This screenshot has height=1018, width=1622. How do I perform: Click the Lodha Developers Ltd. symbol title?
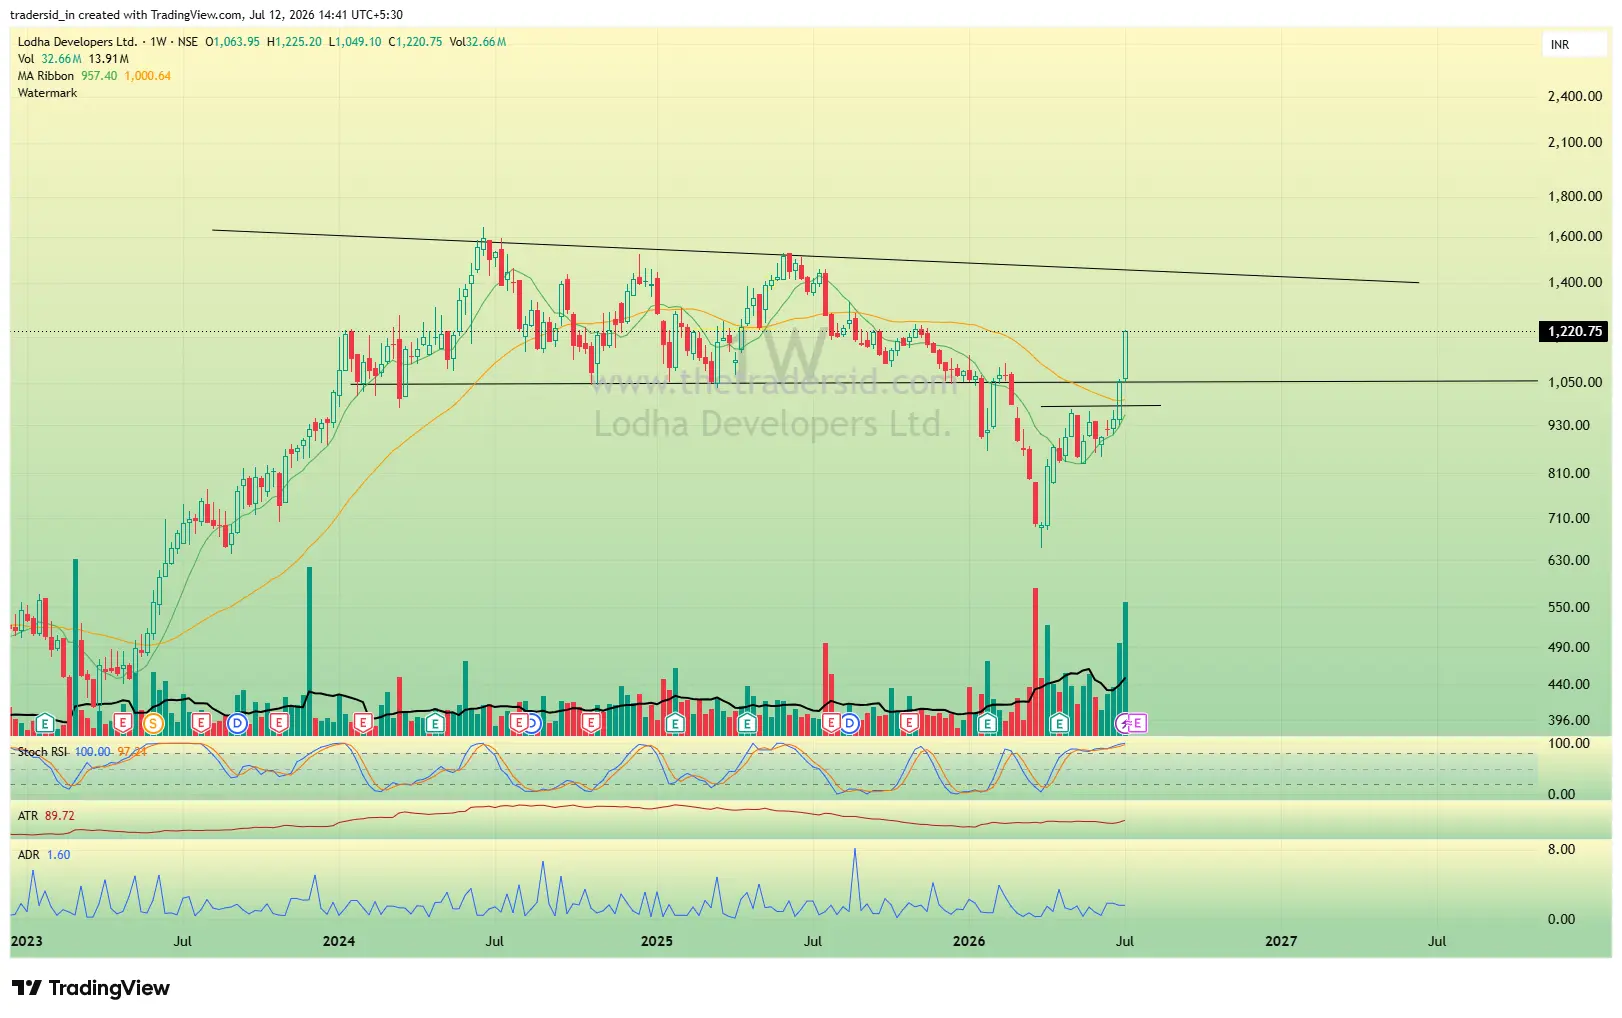click(x=77, y=42)
